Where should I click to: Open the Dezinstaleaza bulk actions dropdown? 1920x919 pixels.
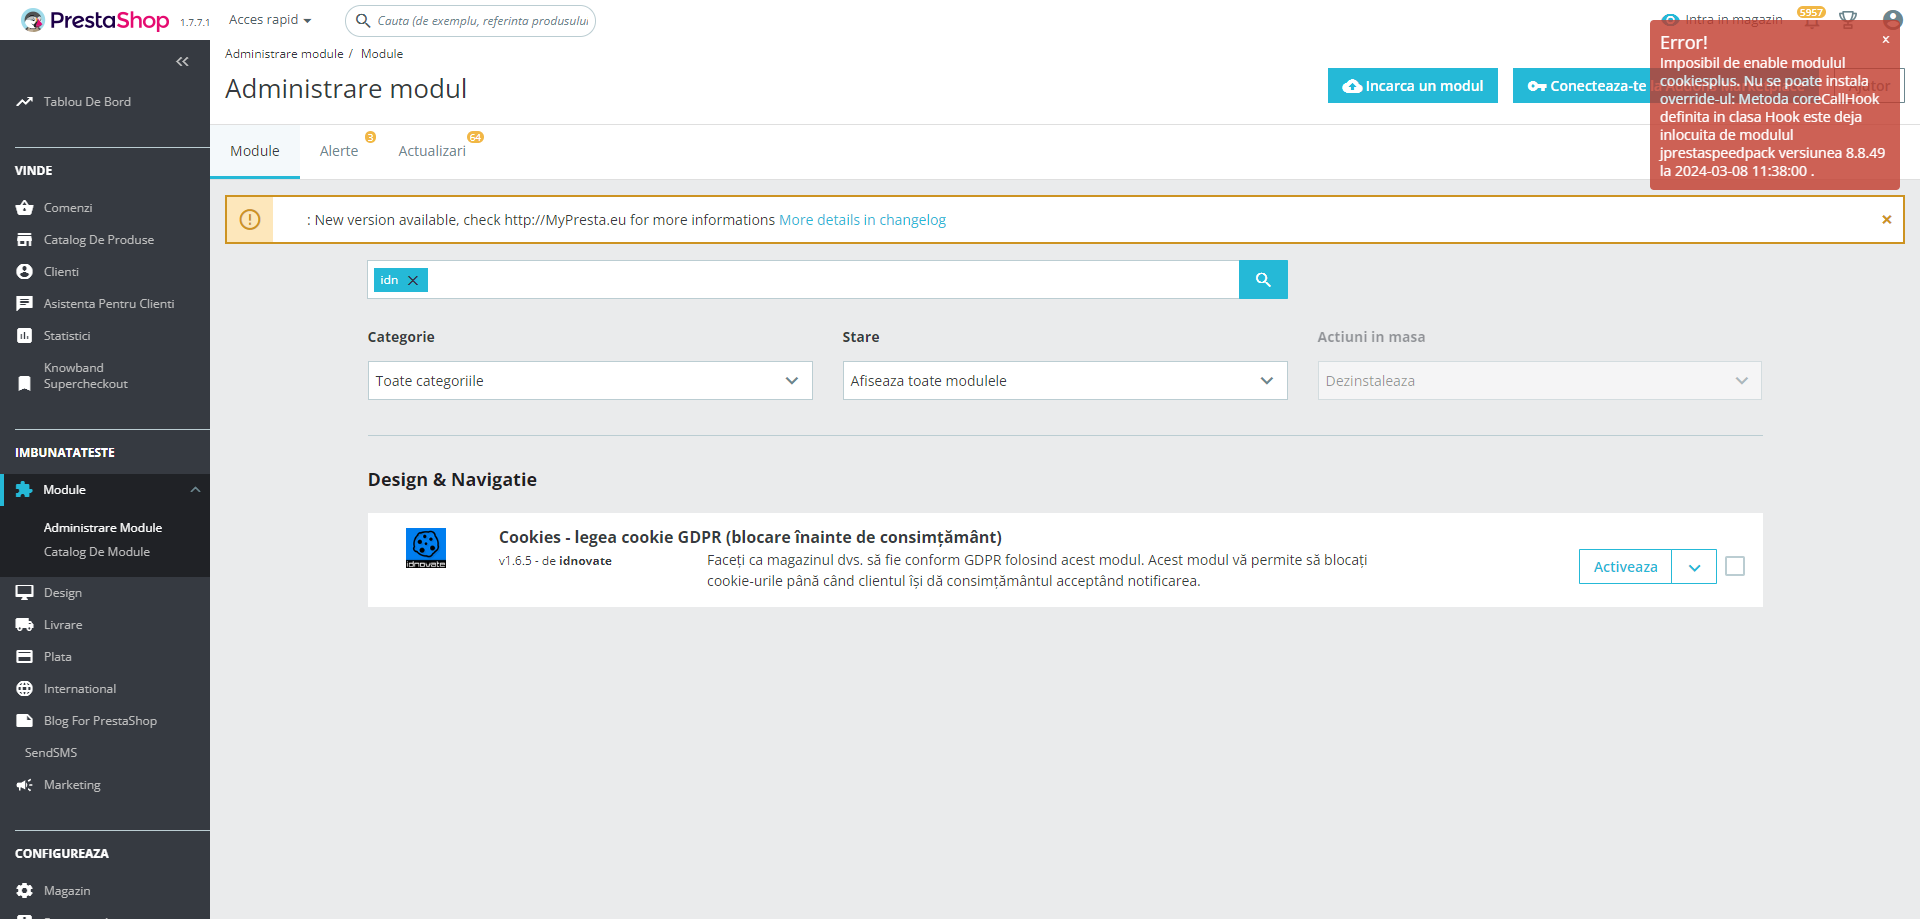[x=1540, y=381]
